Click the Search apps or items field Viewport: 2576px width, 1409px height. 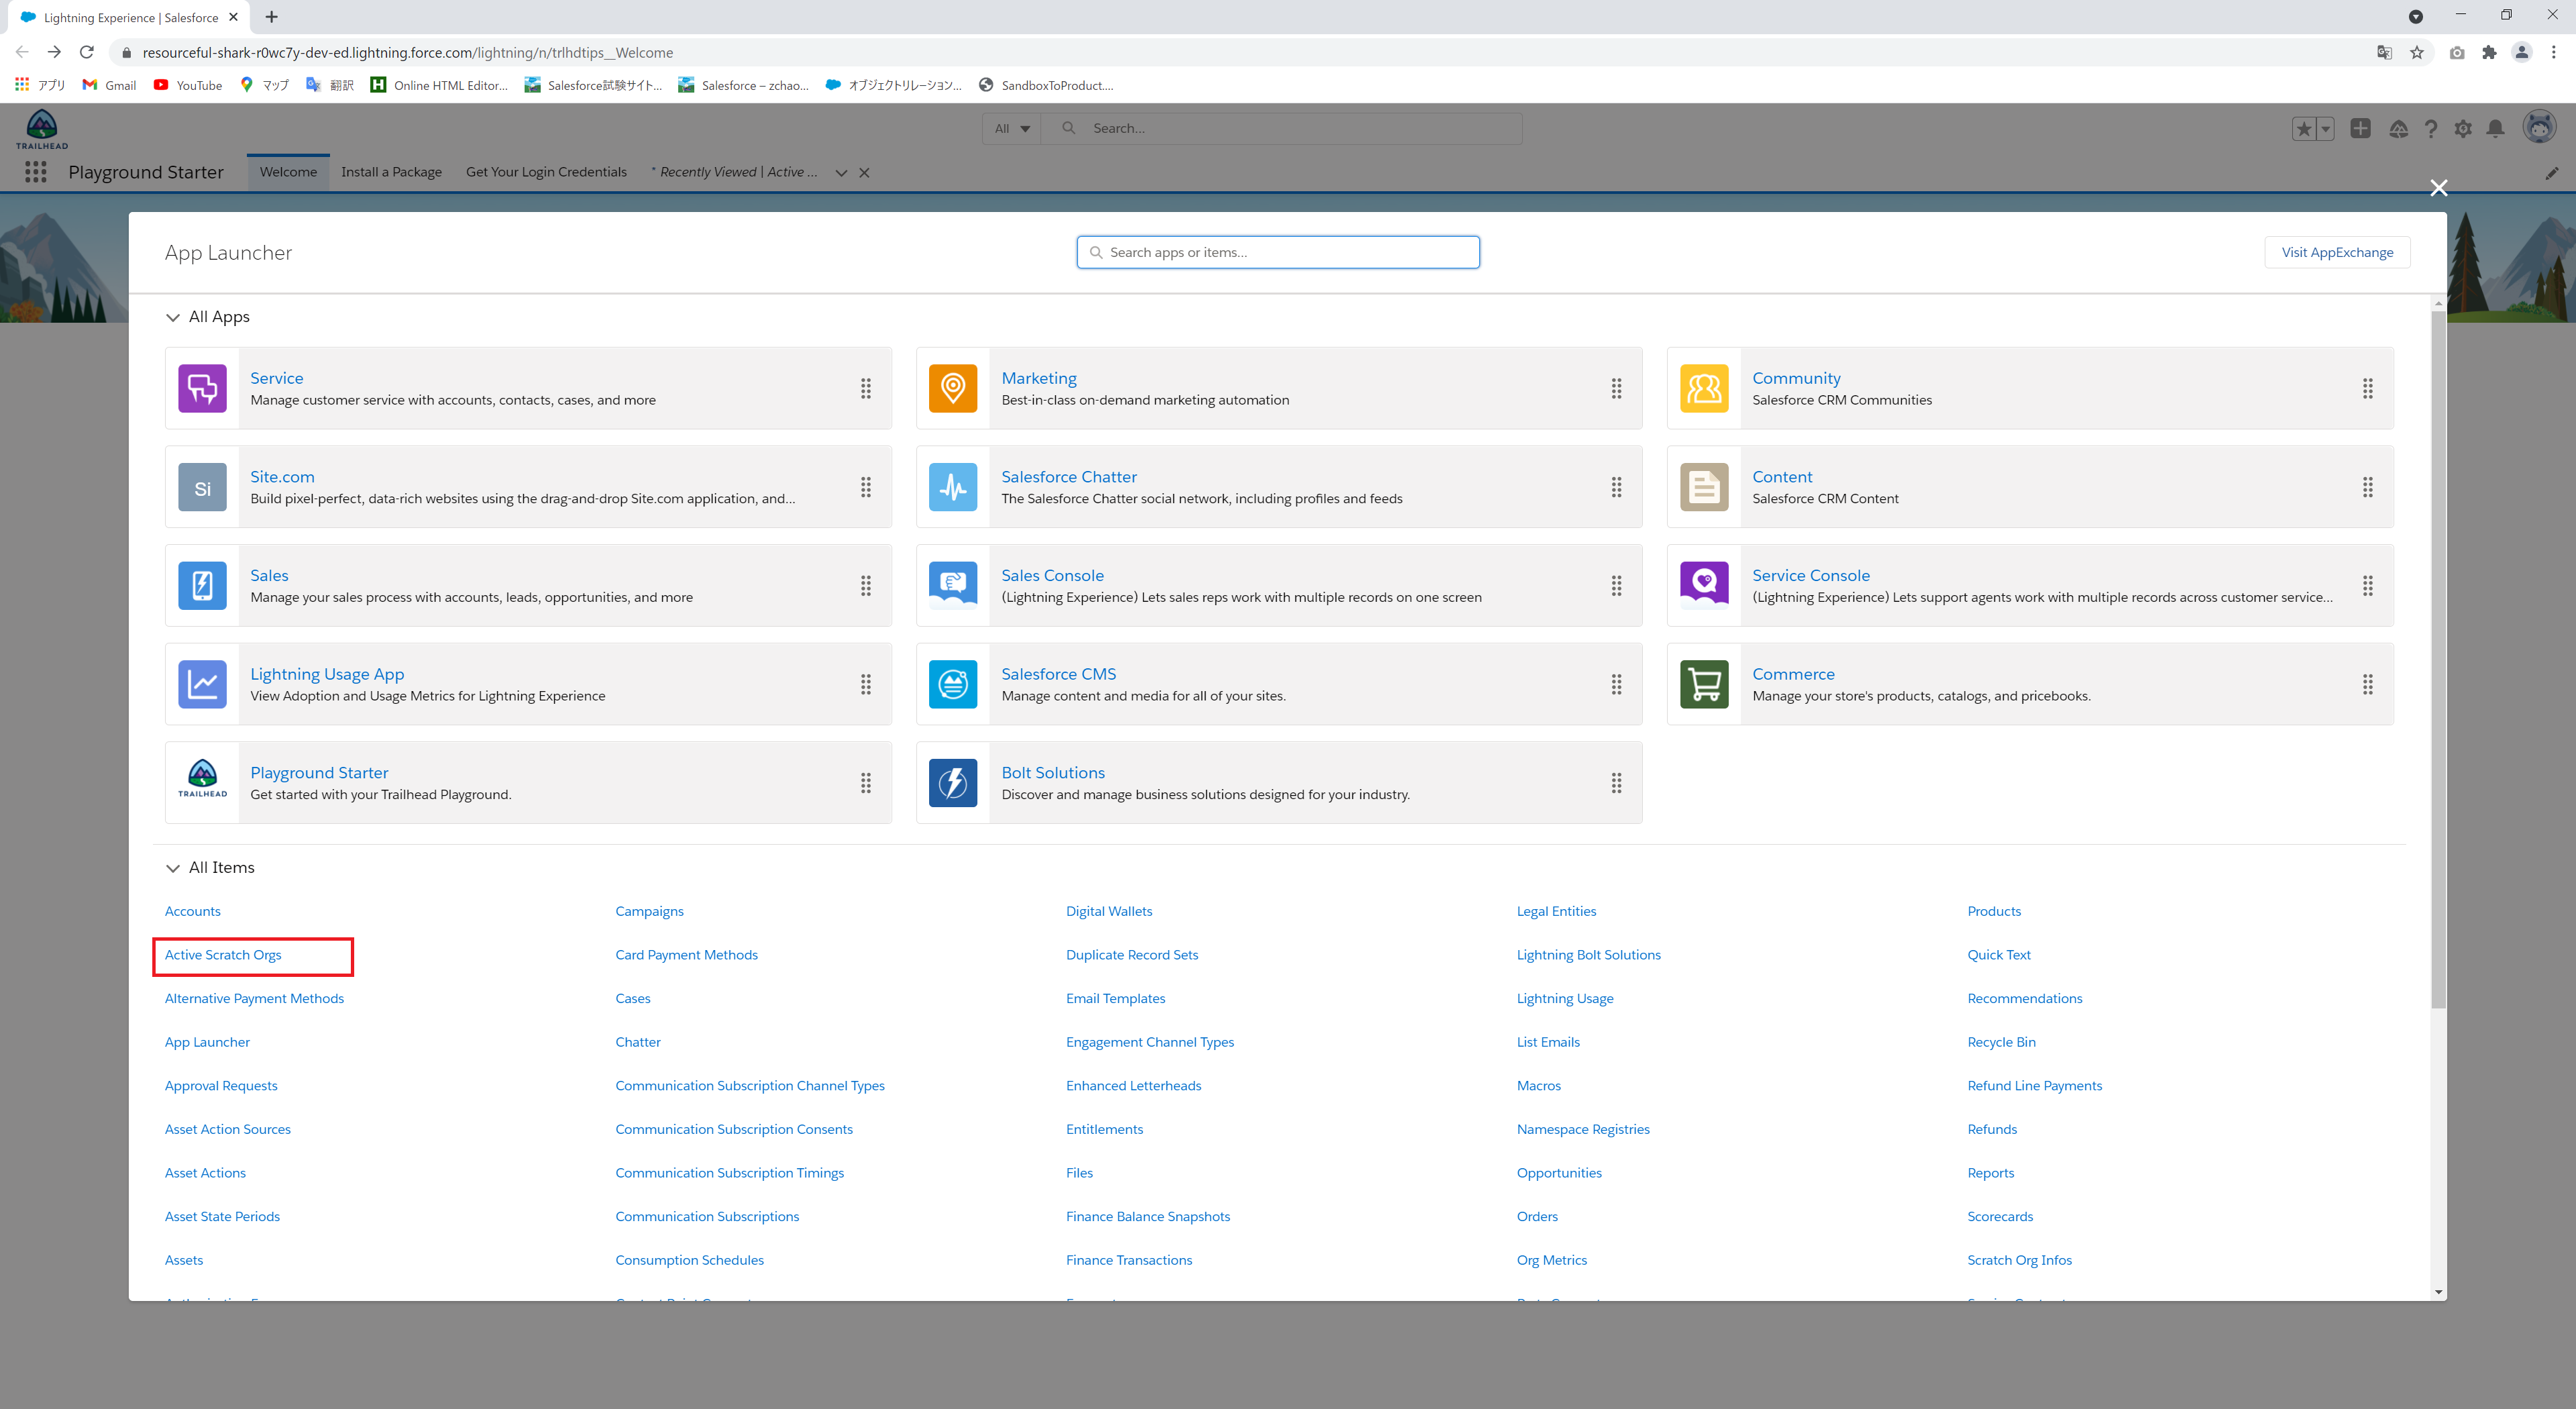coord(1278,252)
